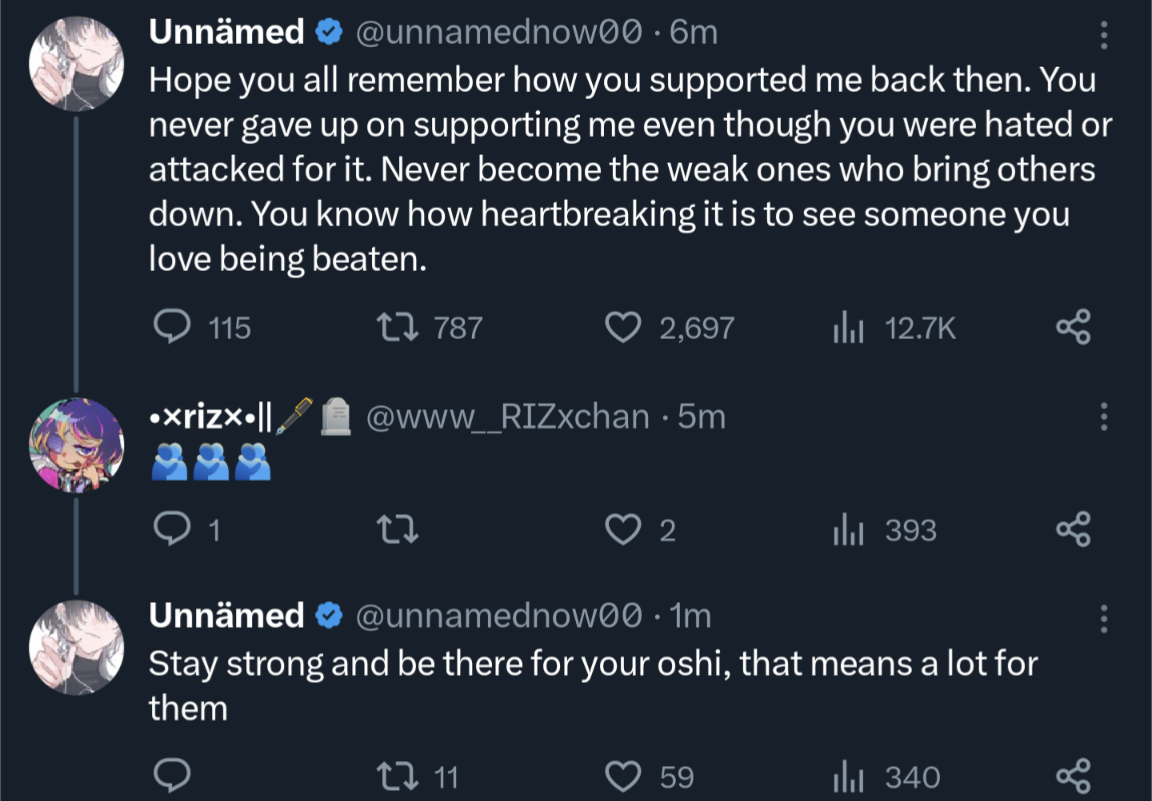Open more options on rizx reply
Image resolution: width=1152 pixels, height=801 pixels.
pyautogui.click(x=1104, y=415)
